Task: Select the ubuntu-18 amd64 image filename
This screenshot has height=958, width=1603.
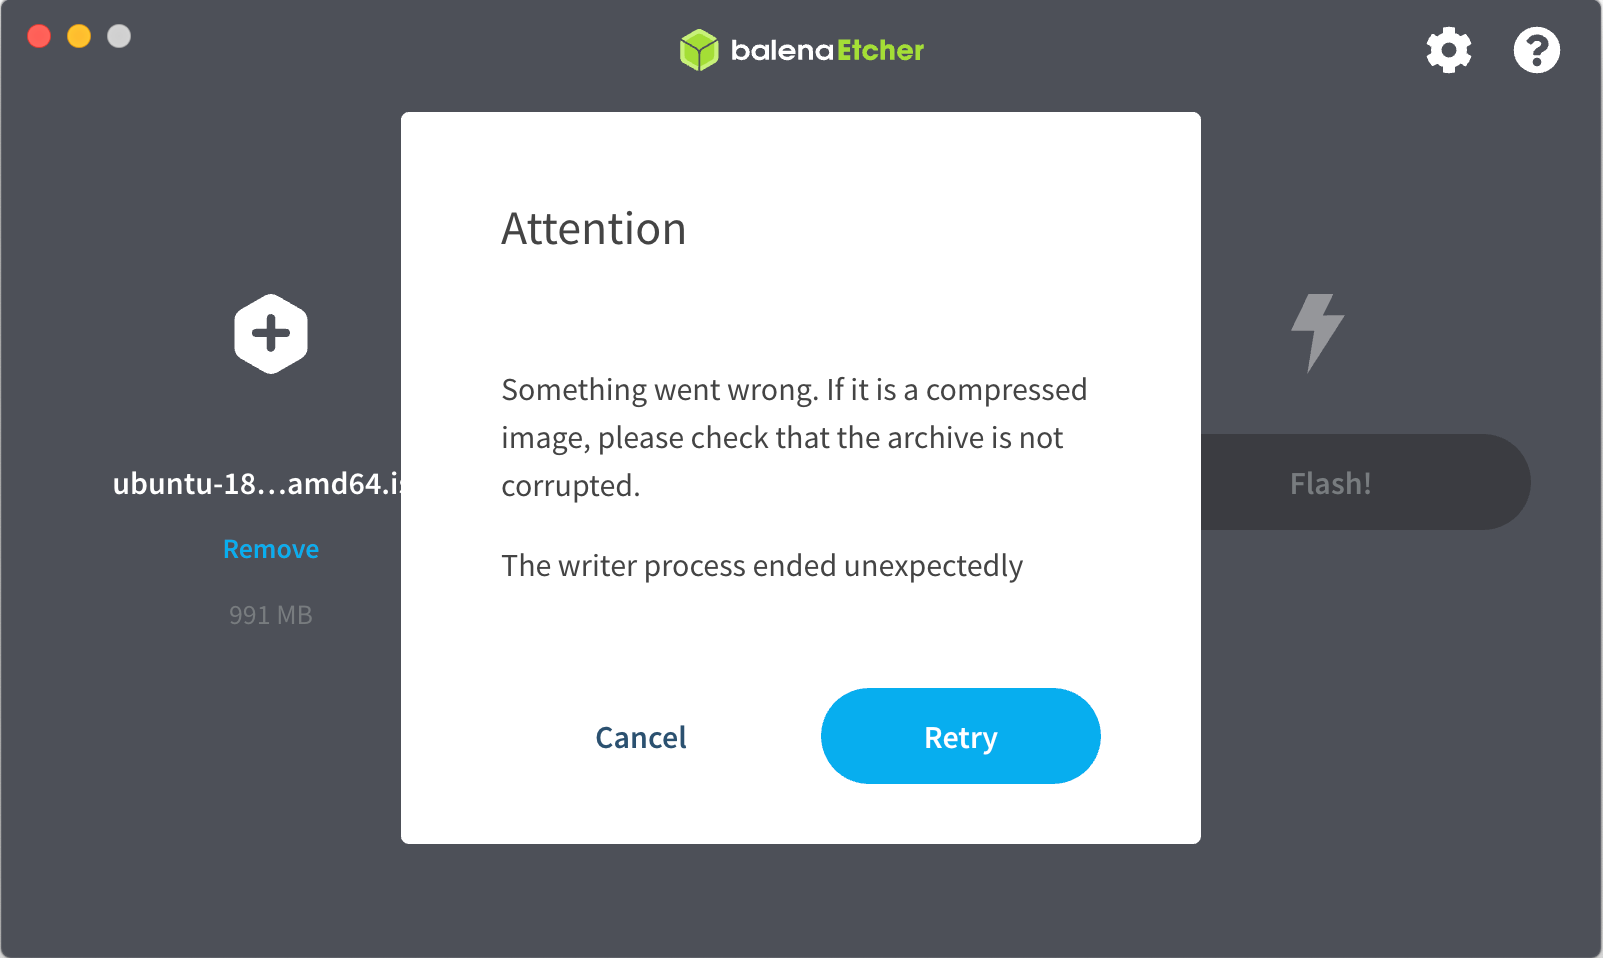Action: point(256,484)
